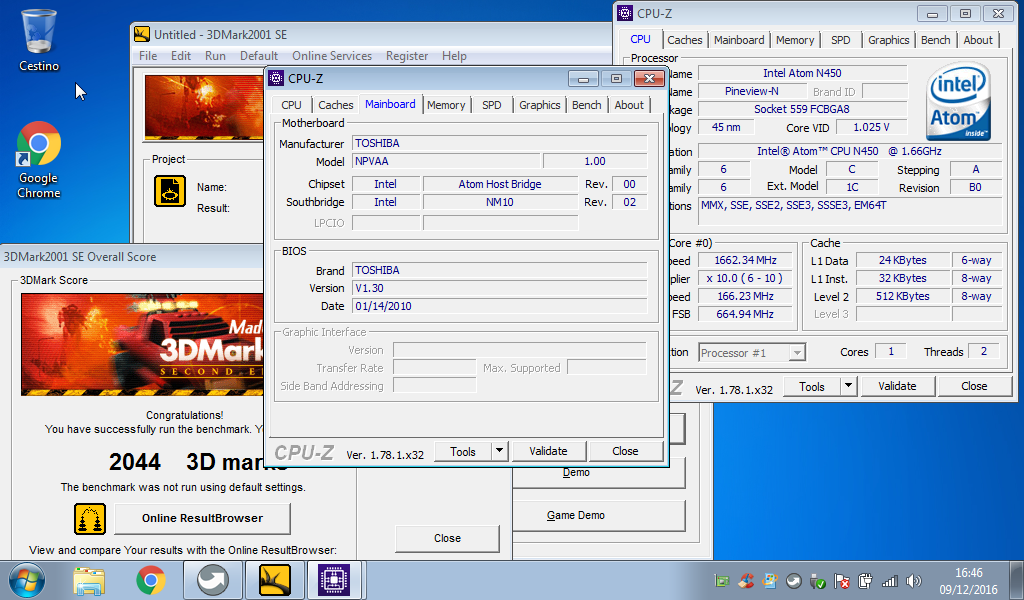This screenshot has height=600, width=1024.
Task: Open the CCleaner tray icon
Action: pos(746,580)
